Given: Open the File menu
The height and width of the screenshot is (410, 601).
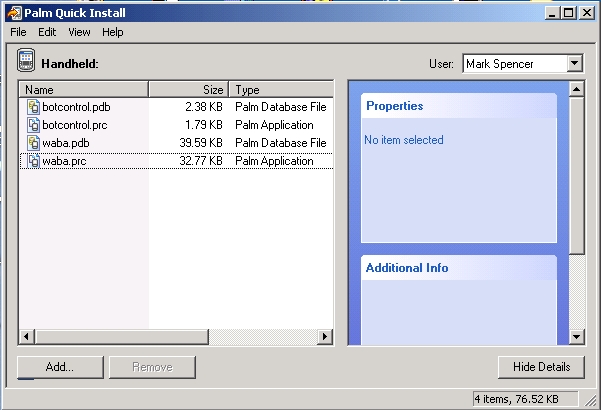Looking at the screenshot, I should [18, 32].
